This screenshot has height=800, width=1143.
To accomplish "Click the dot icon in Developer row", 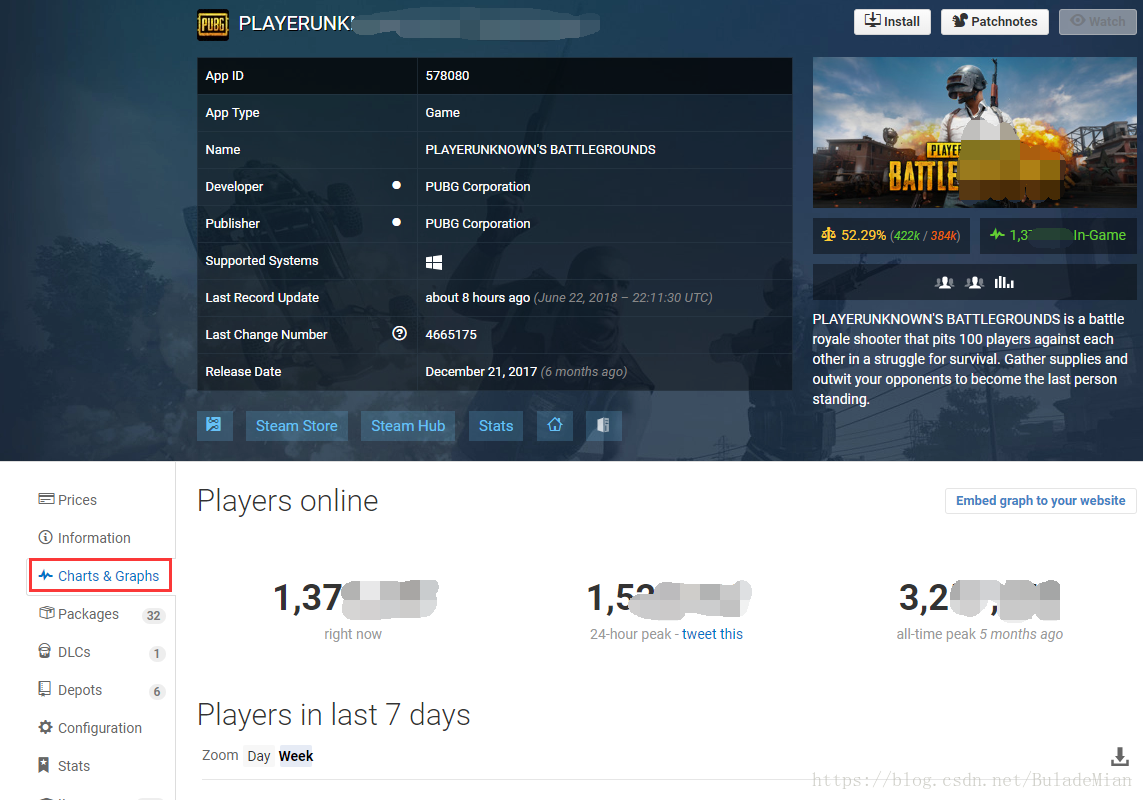I will pos(397,185).
